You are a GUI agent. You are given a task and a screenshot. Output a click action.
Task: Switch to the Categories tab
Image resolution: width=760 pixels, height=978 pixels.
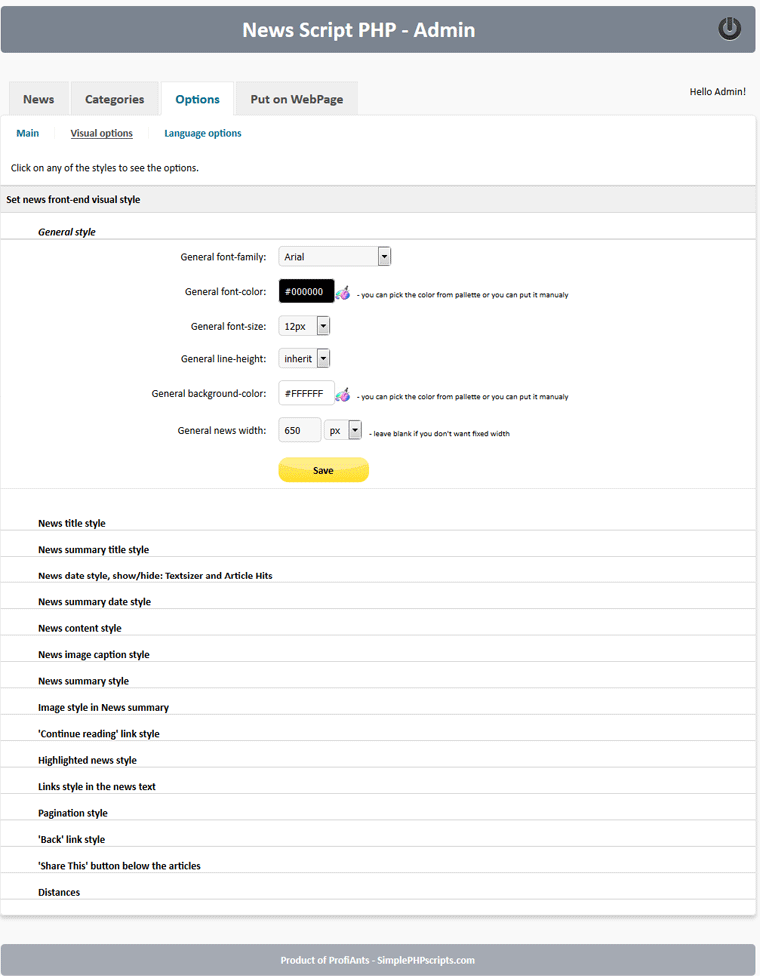tap(114, 99)
